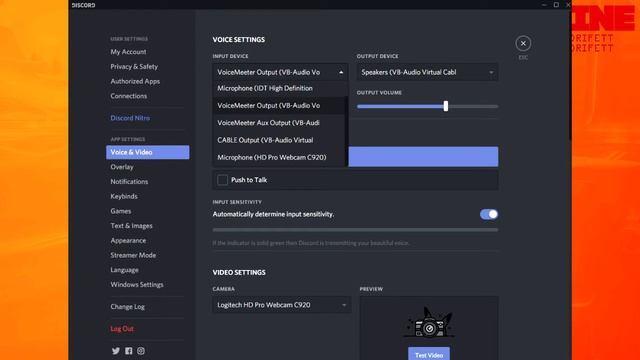
Task: Close settings with the ESC circle button
Action: (523, 43)
